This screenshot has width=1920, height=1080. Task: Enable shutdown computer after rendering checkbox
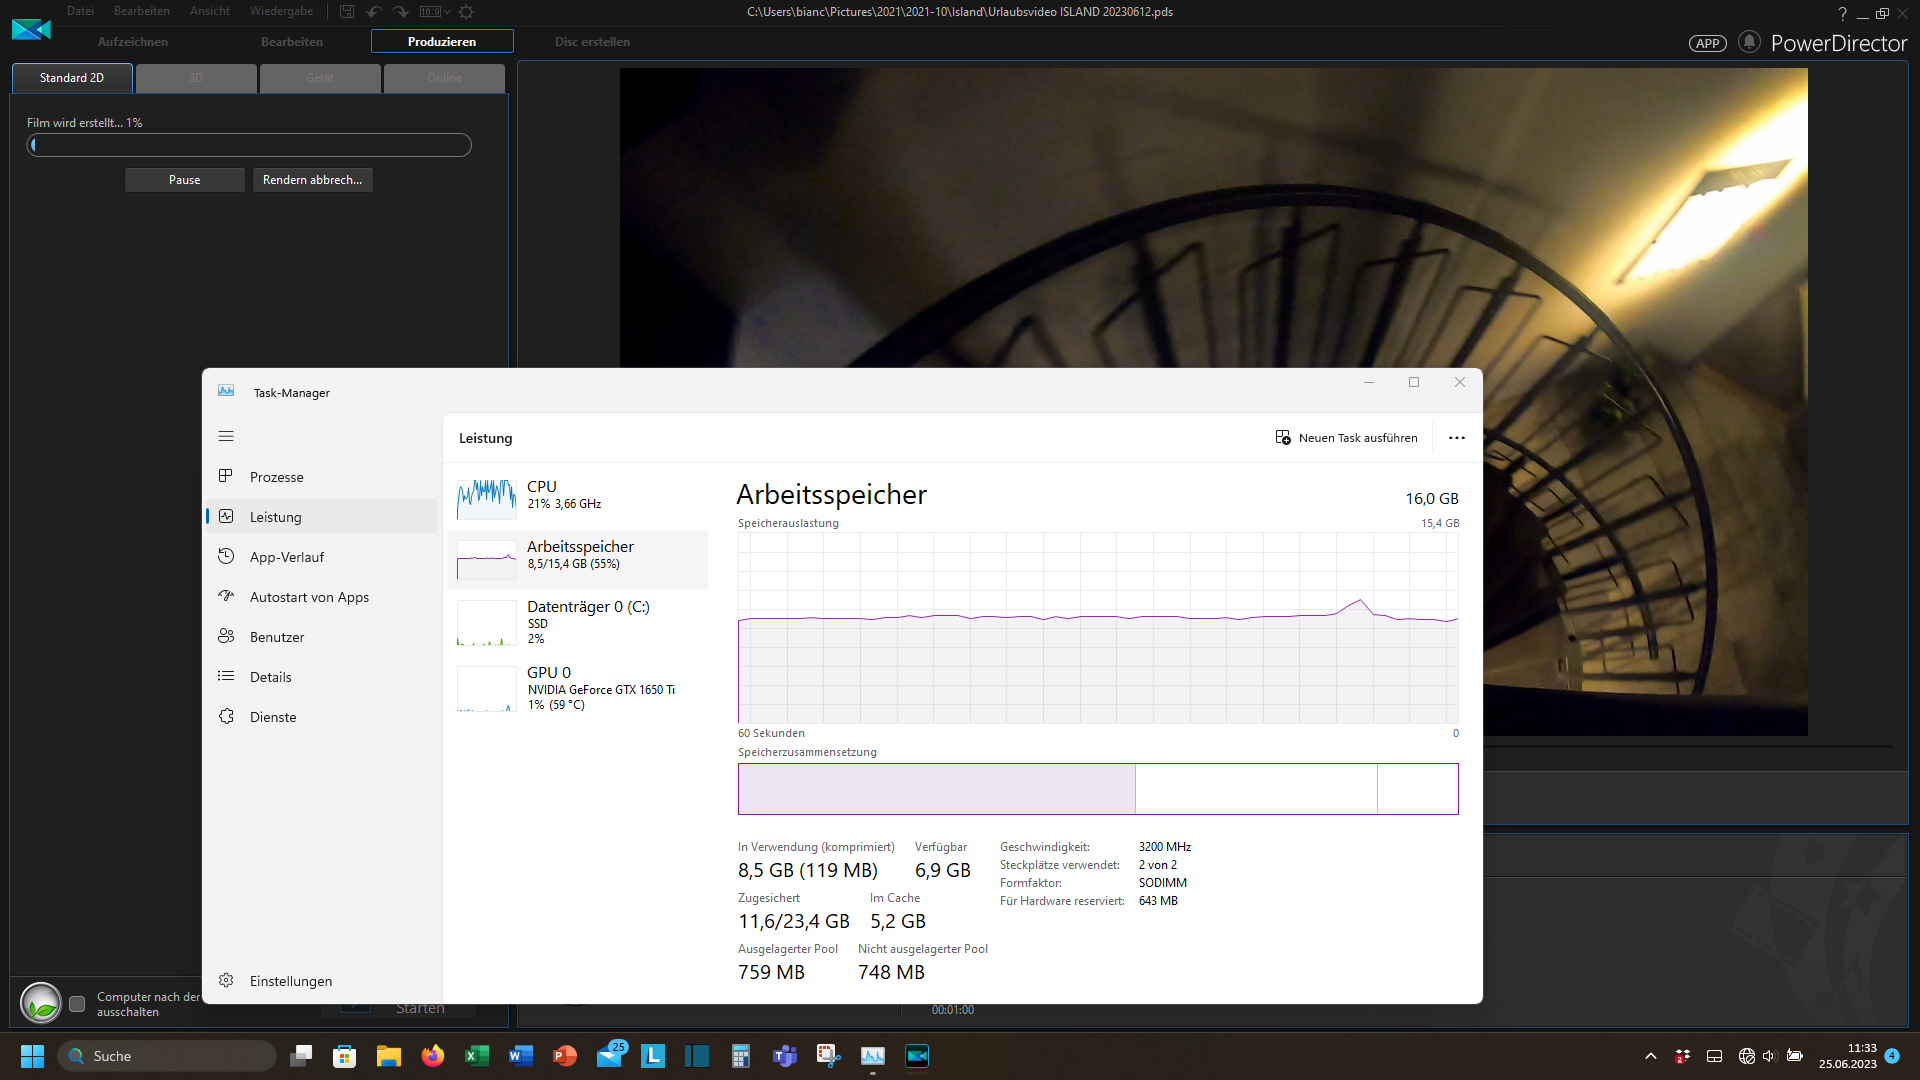[x=77, y=1004]
